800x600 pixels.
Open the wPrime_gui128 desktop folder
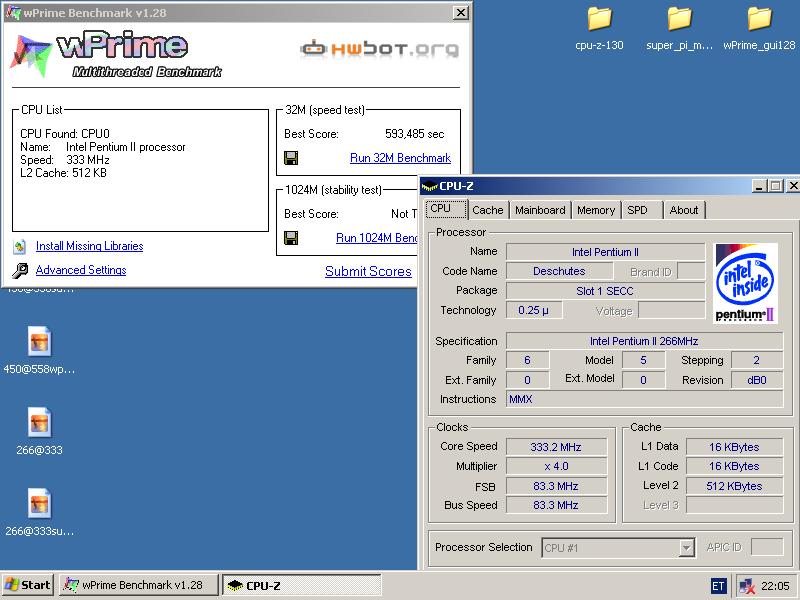tap(759, 28)
